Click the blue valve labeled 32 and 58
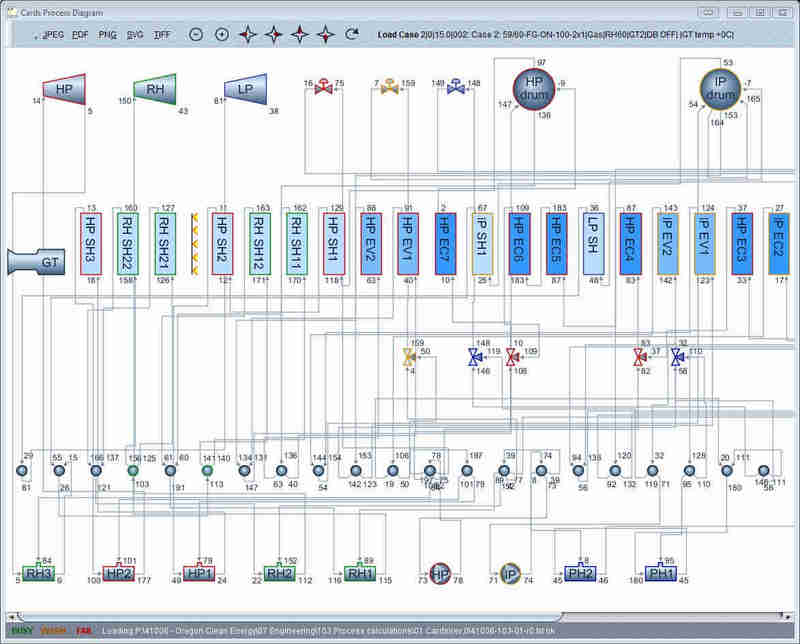 tap(677, 357)
